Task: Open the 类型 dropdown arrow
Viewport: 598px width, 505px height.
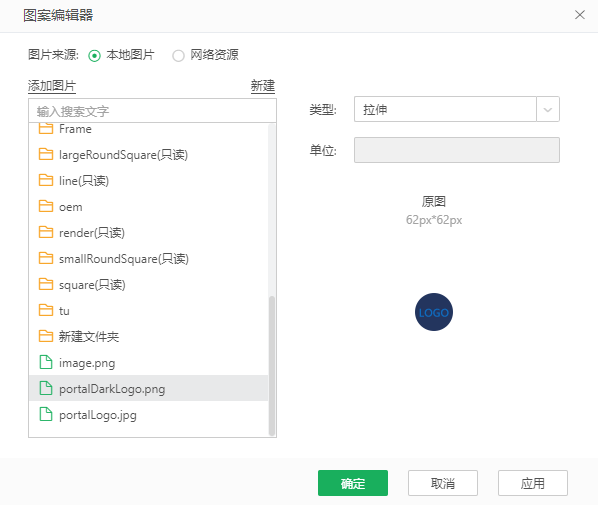Action: [548, 109]
